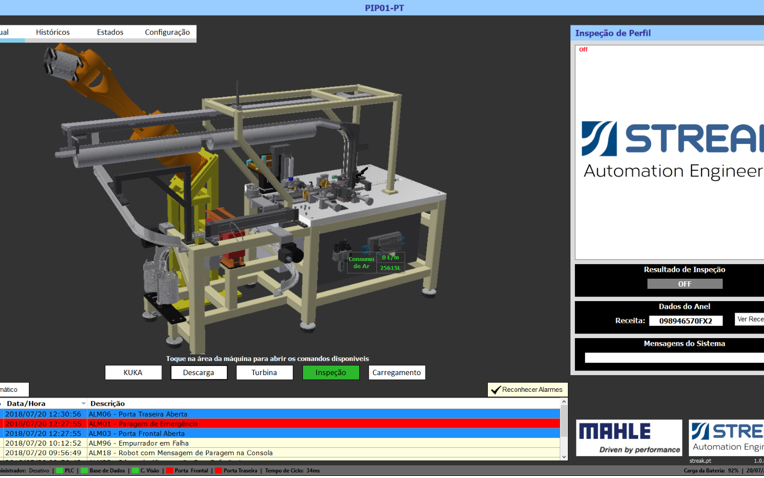Open the Estados tab
Viewport: 764px width, 478px height.
(x=110, y=32)
